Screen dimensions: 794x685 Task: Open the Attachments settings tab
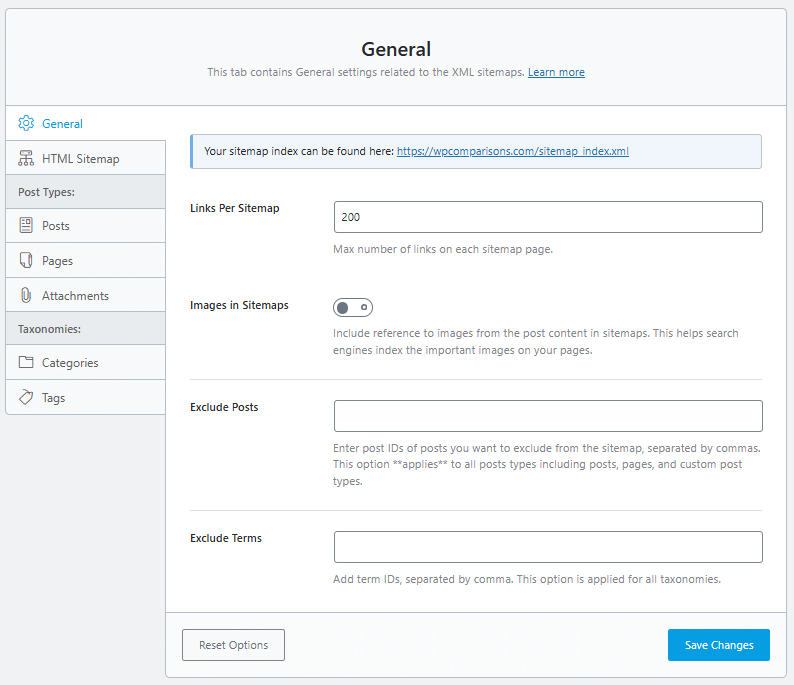[75, 296]
